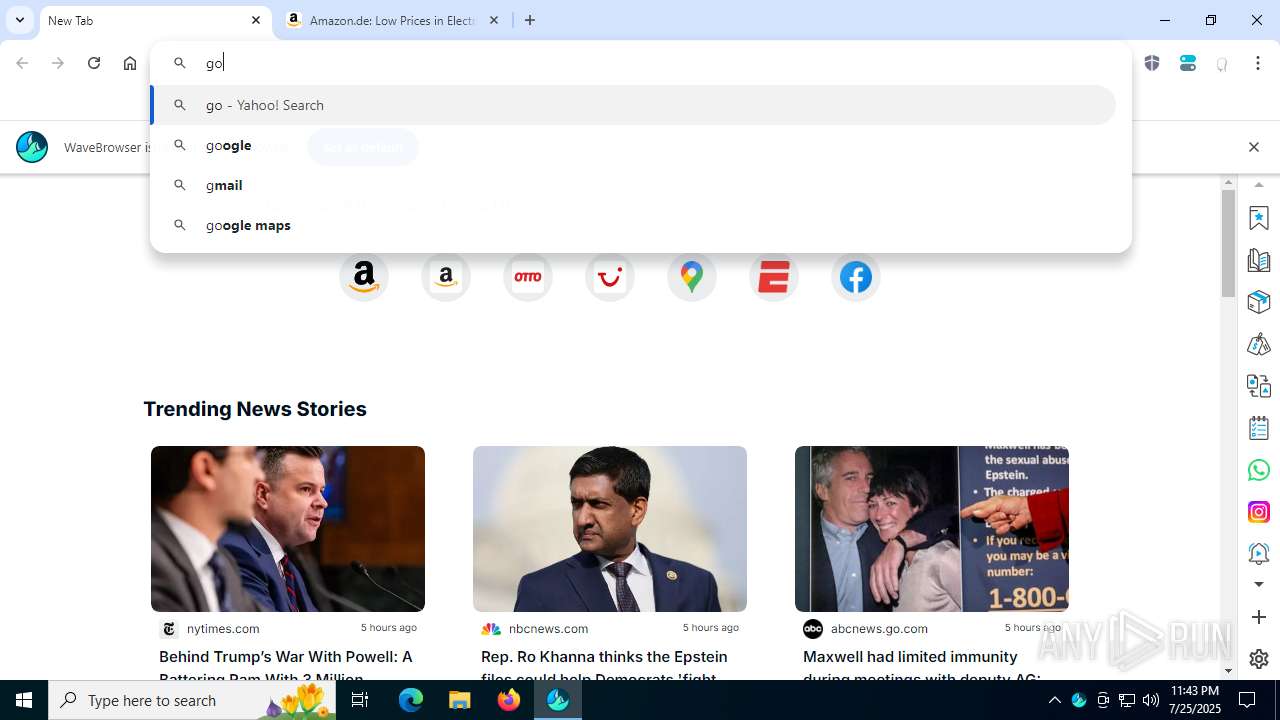Open the Bookmarks sidebar panel

pos(1259,218)
